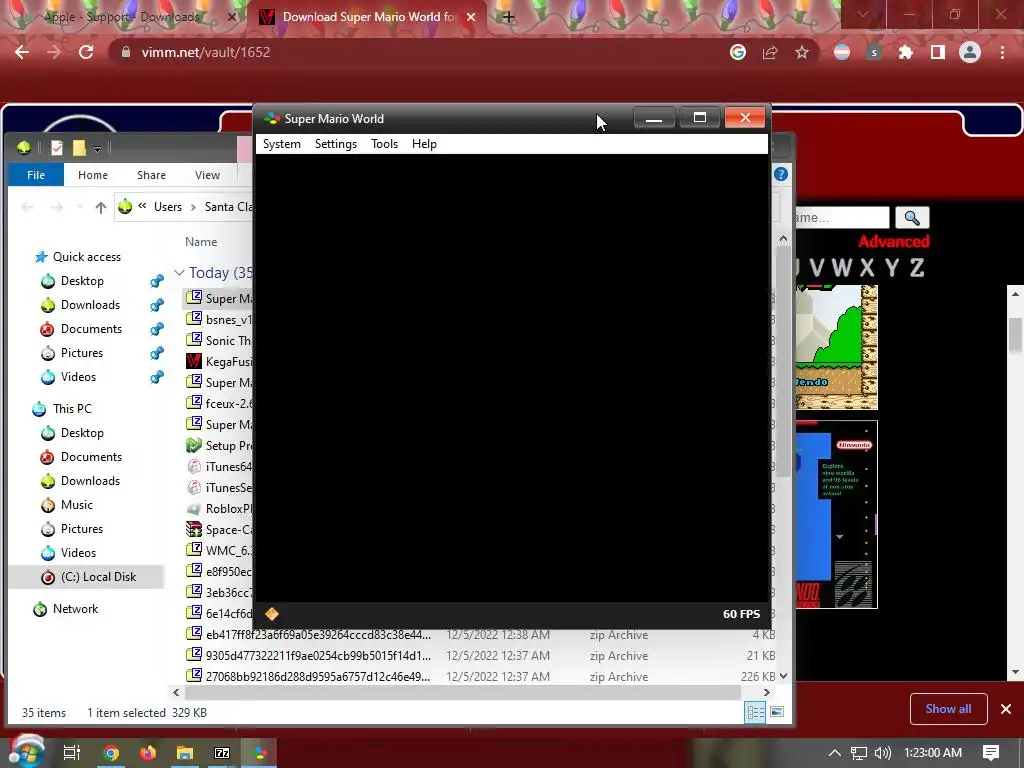The width and height of the screenshot is (1024, 768).
Task: Select the RobloxPl file row
Action: (x=219, y=508)
